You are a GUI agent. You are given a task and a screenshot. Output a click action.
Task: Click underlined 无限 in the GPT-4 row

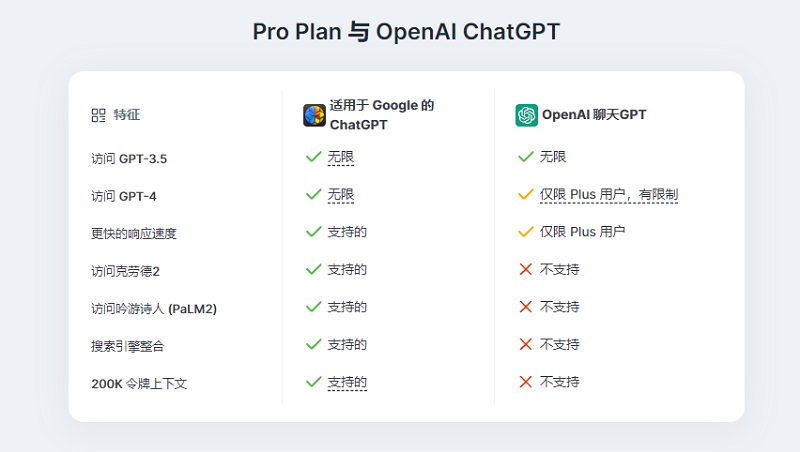click(341, 195)
